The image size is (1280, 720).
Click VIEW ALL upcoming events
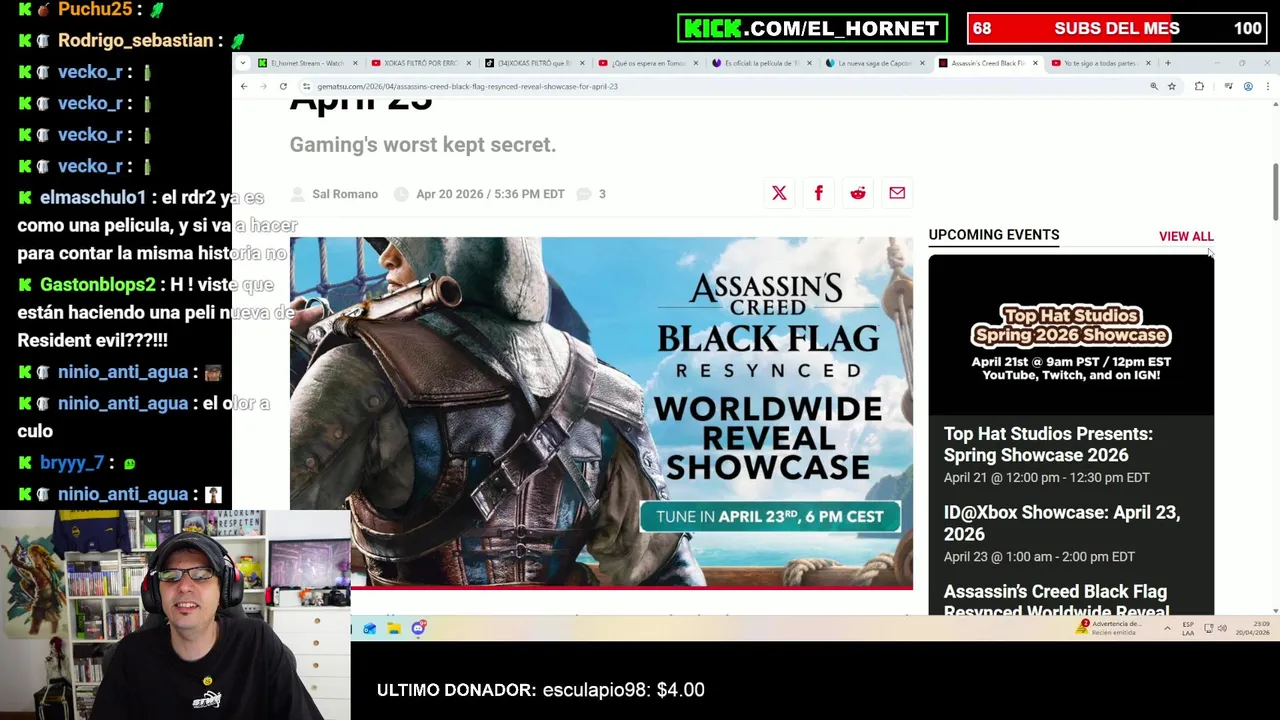[x=1186, y=236]
